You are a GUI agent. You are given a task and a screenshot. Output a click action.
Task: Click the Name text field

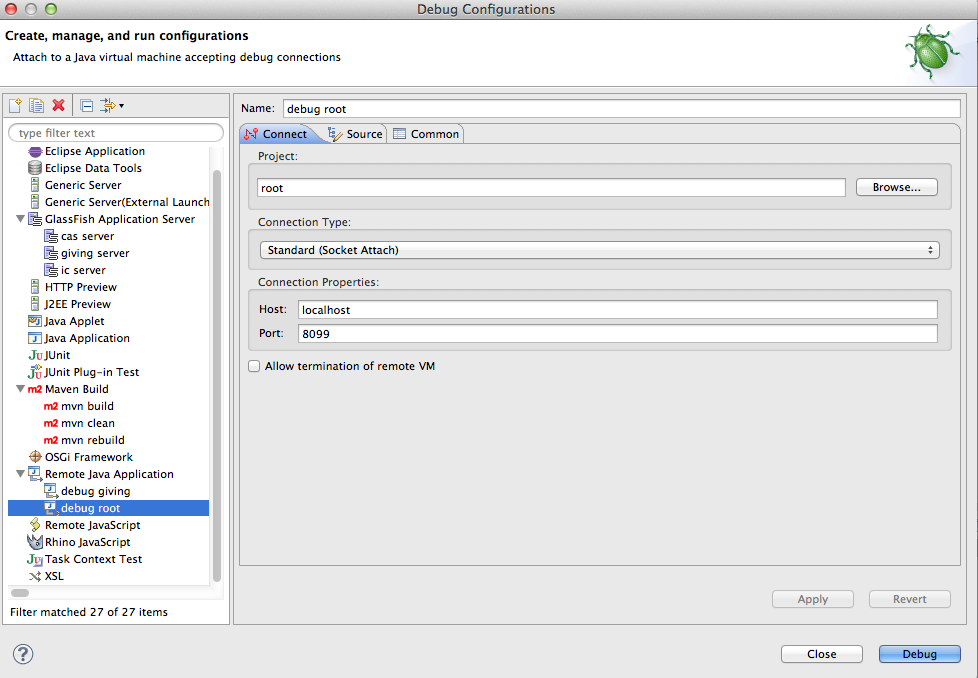621,109
